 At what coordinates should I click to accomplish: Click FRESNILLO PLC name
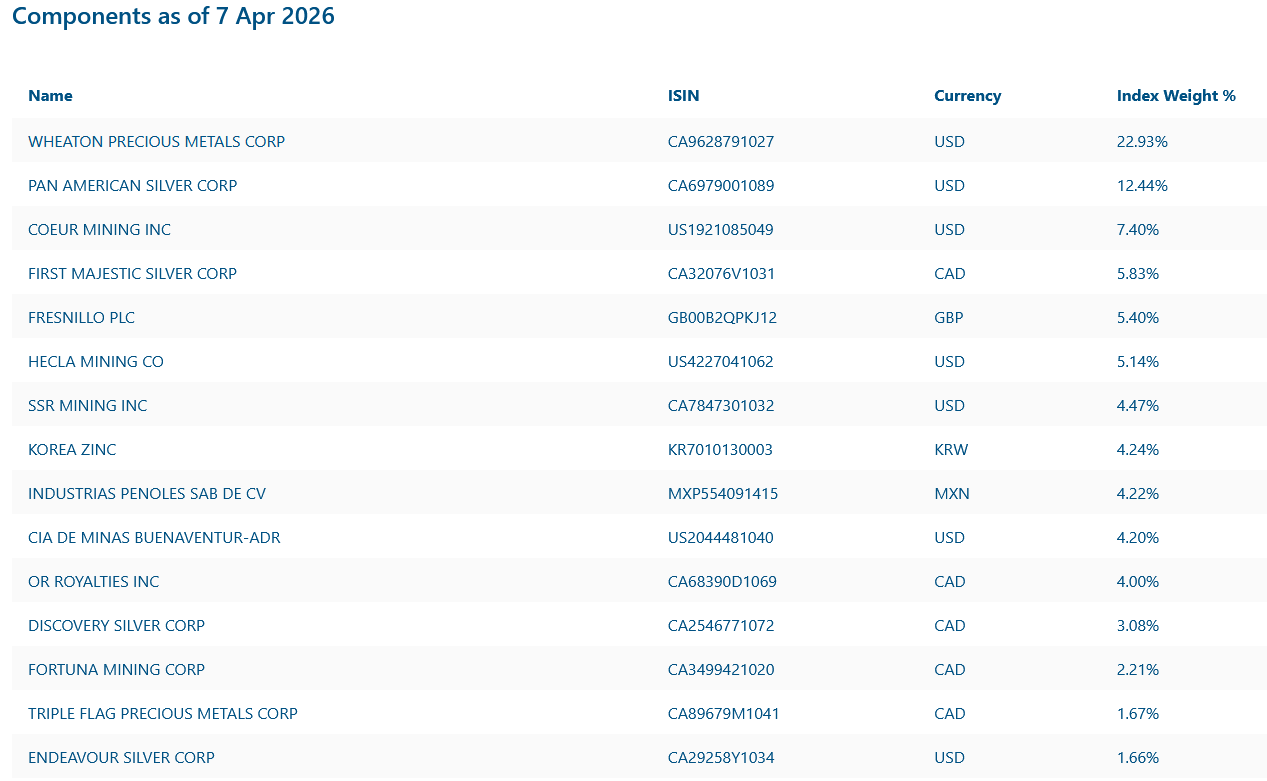point(81,318)
